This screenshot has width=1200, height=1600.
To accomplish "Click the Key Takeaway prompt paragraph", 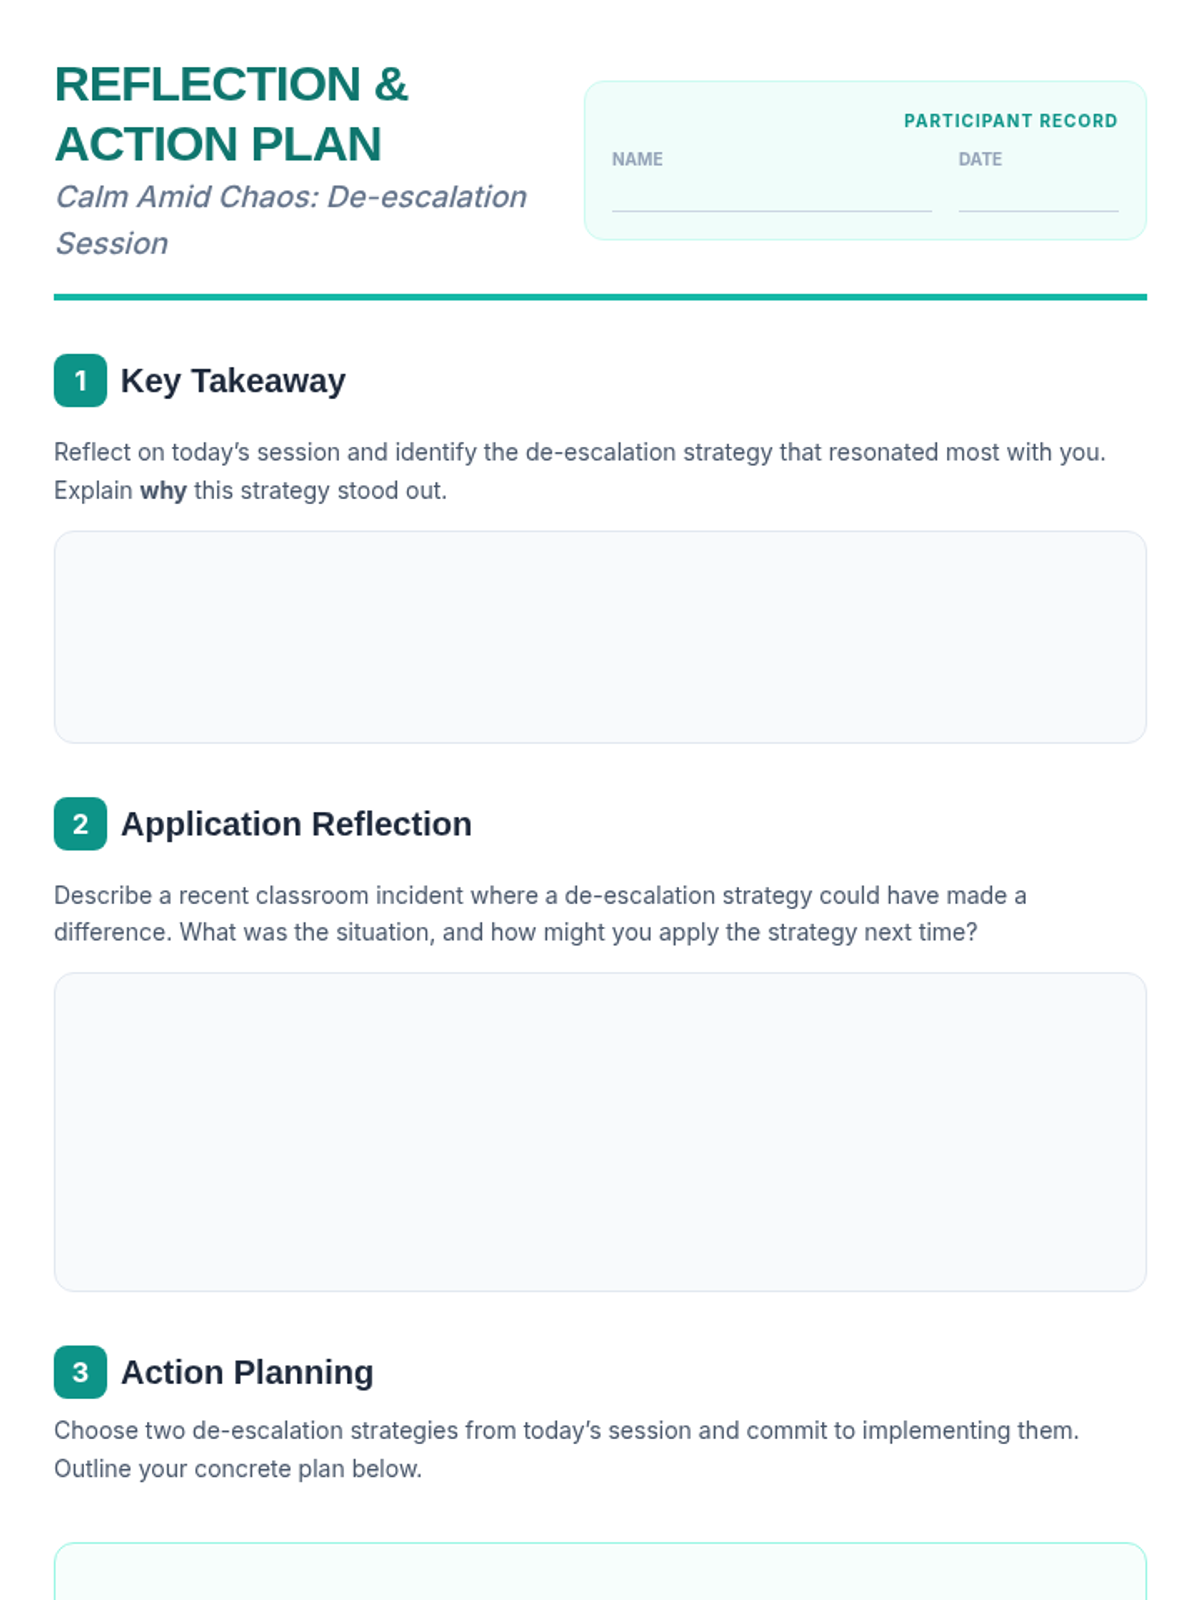I will point(580,471).
